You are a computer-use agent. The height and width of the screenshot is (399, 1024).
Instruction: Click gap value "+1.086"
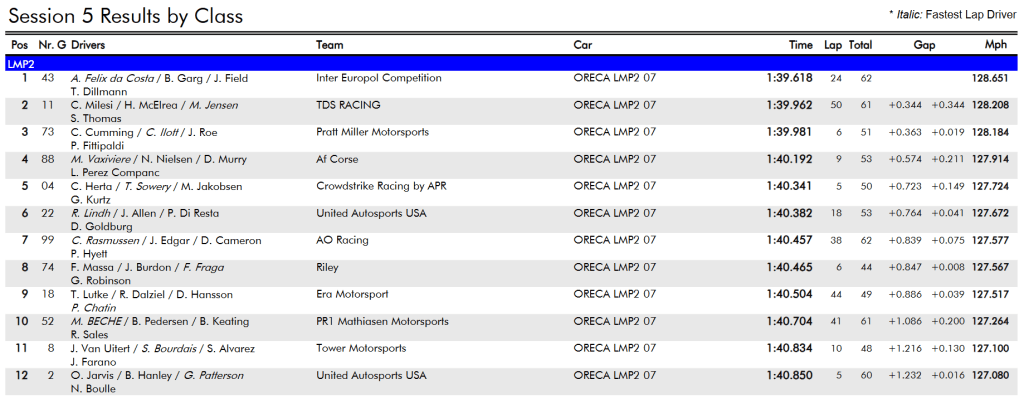[905, 322]
